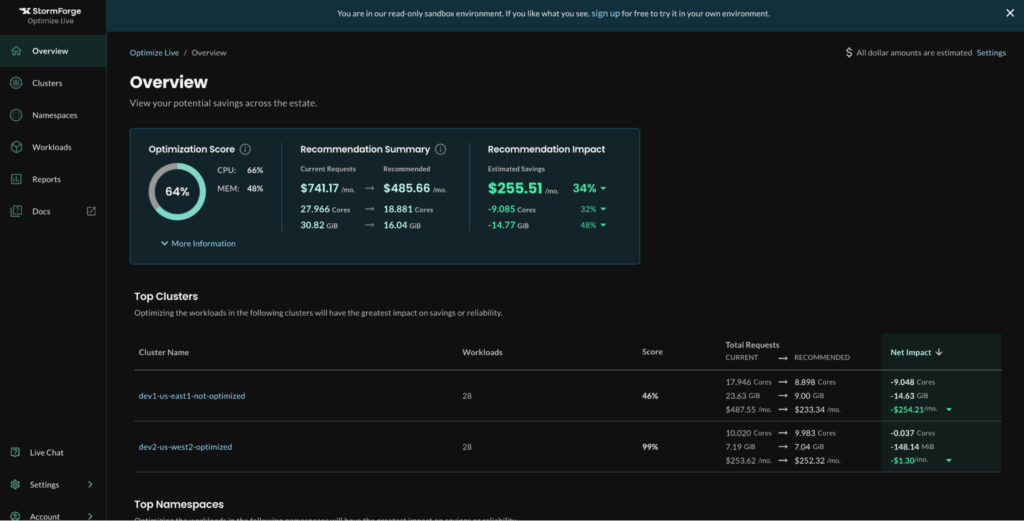Click the MEM: 48% score text
This screenshot has height=521, width=1024.
(x=240, y=188)
